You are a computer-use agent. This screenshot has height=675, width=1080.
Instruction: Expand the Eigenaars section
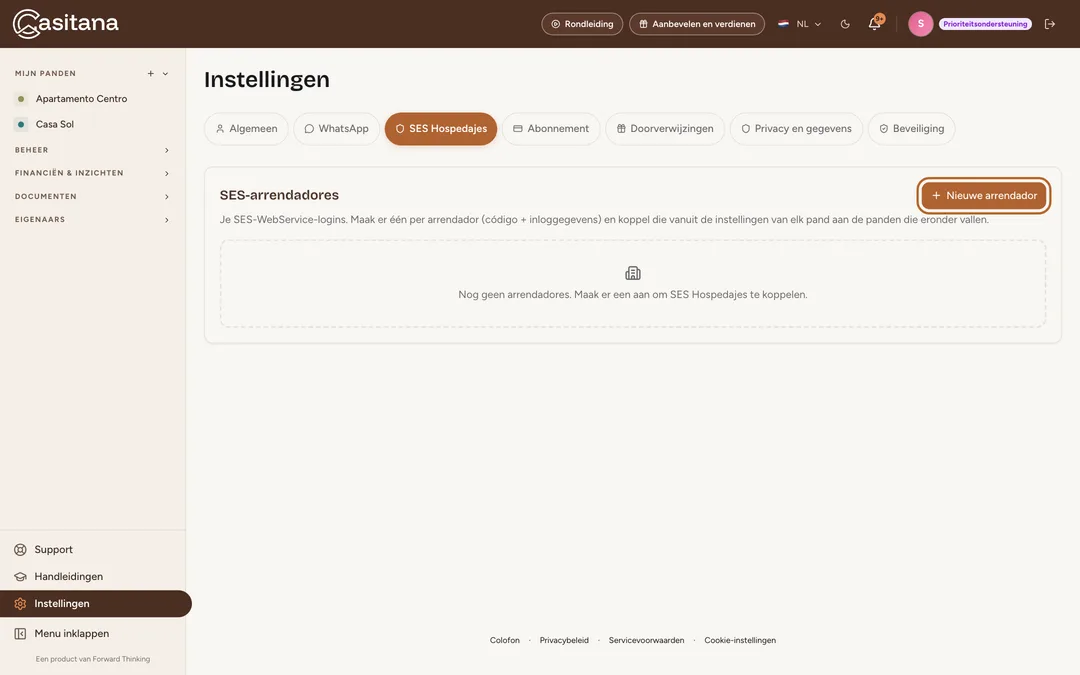click(92, 220)
